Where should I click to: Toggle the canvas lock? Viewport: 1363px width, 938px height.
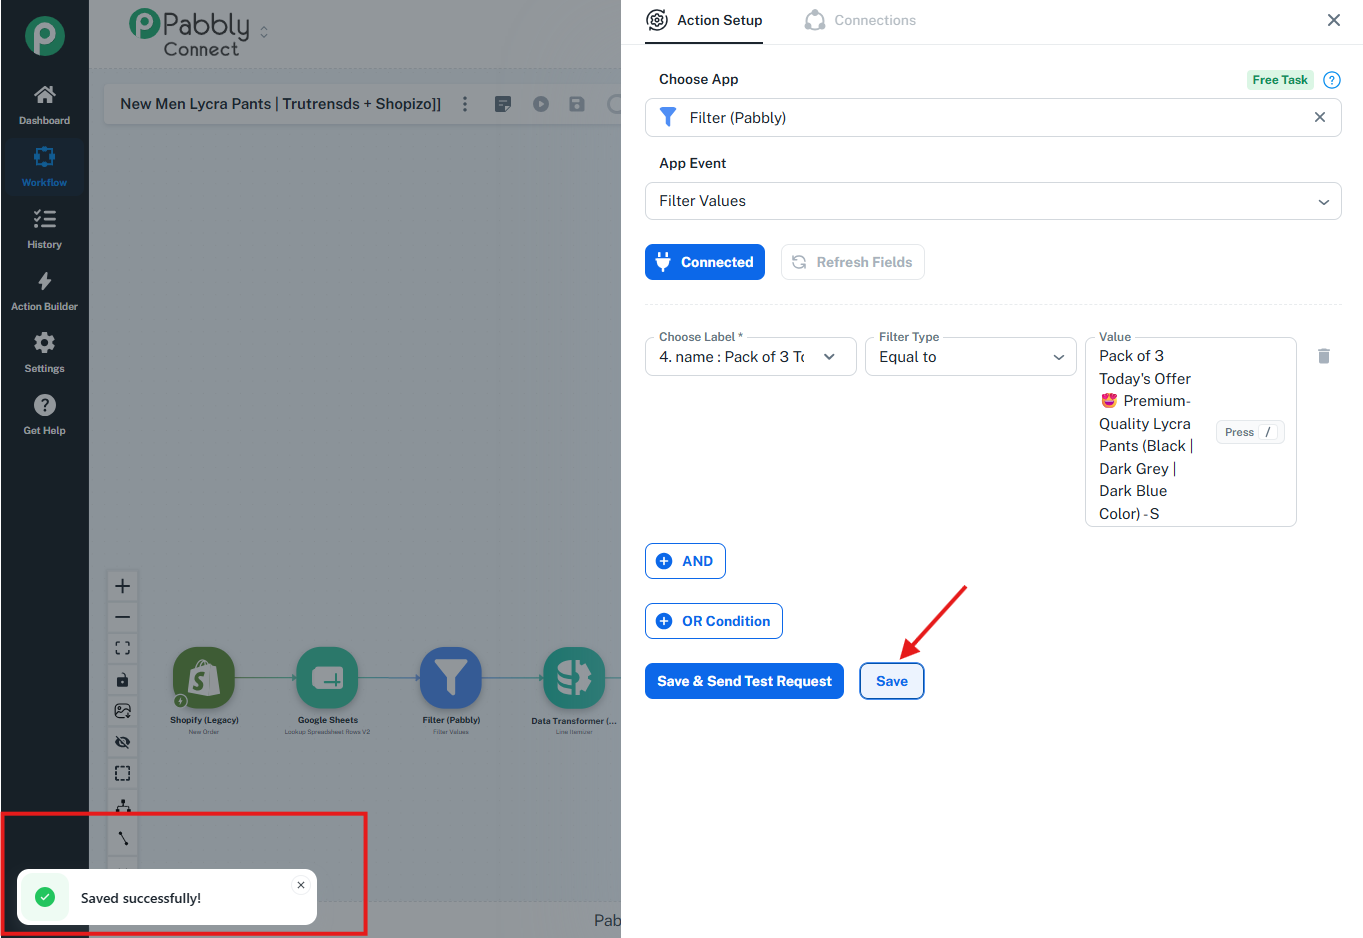pyautogui.click(x=123, y=680)
